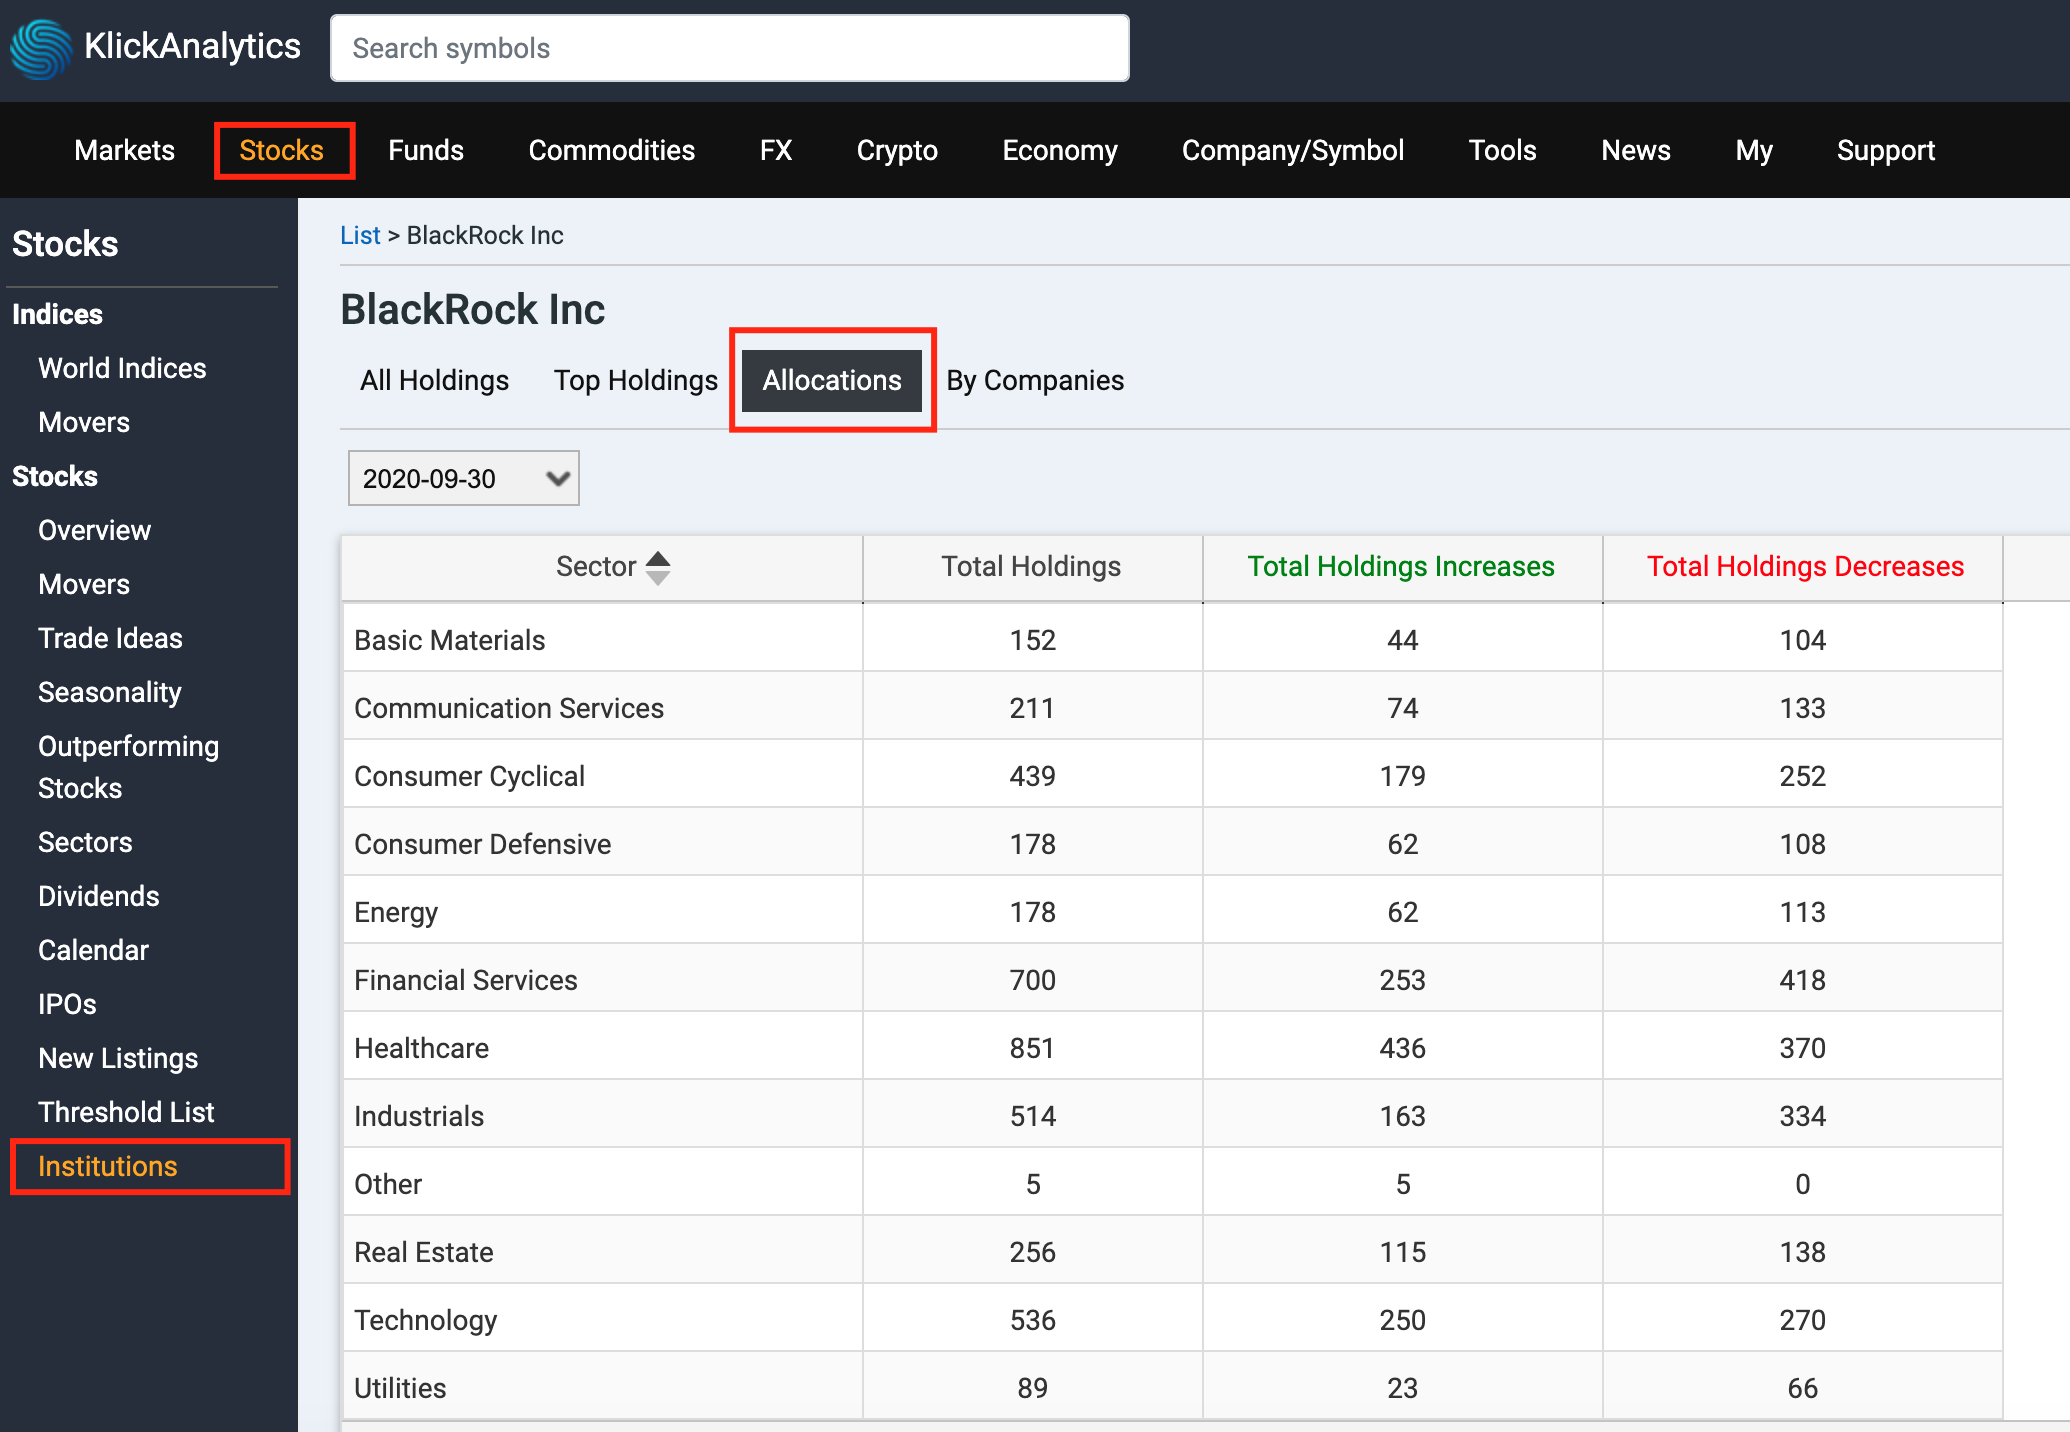This screenshot has height=1432, width=2070.
Task: Open the Commodities menu
Action: [612, 150]
